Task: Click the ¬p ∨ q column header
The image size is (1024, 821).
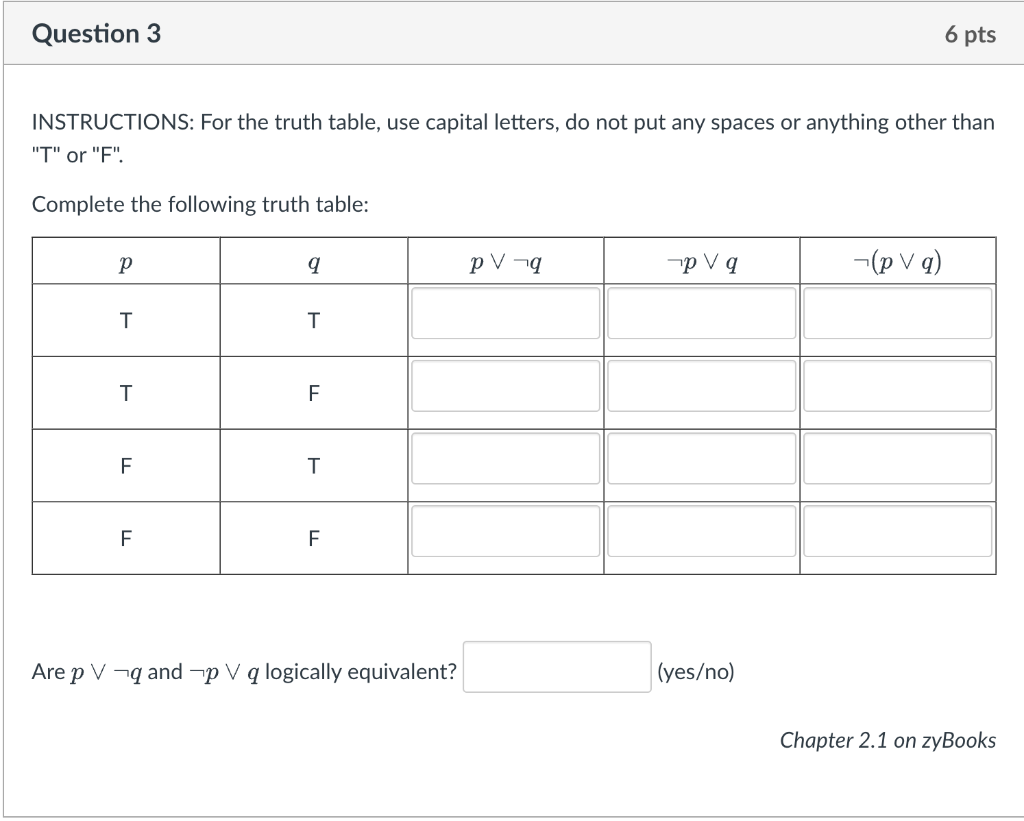Action: tap(702, 263)
